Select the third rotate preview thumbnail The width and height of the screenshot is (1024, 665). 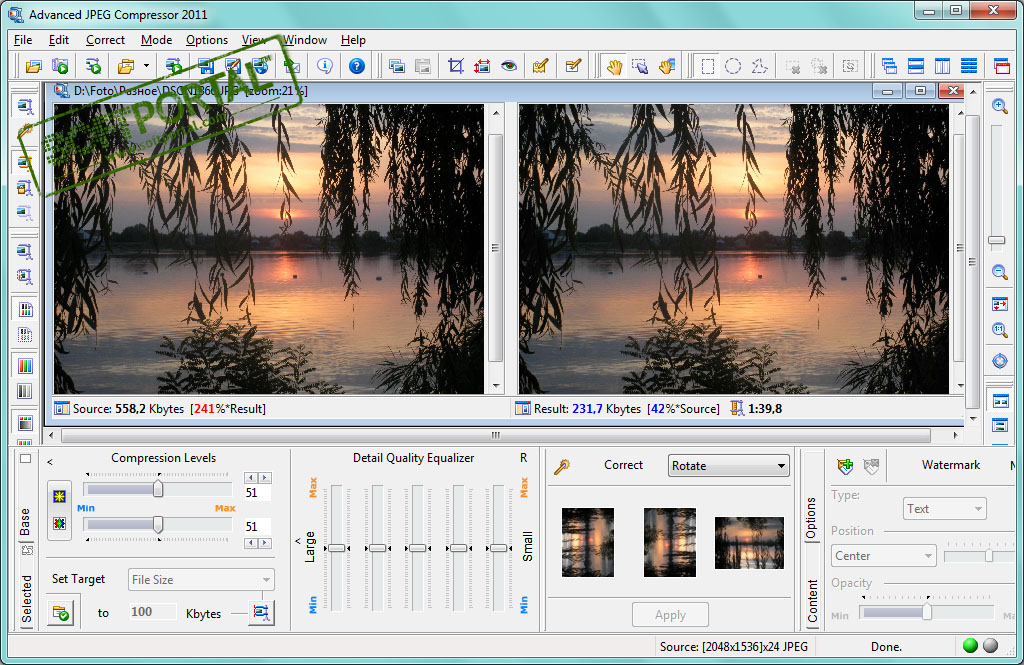coord(749,543)
